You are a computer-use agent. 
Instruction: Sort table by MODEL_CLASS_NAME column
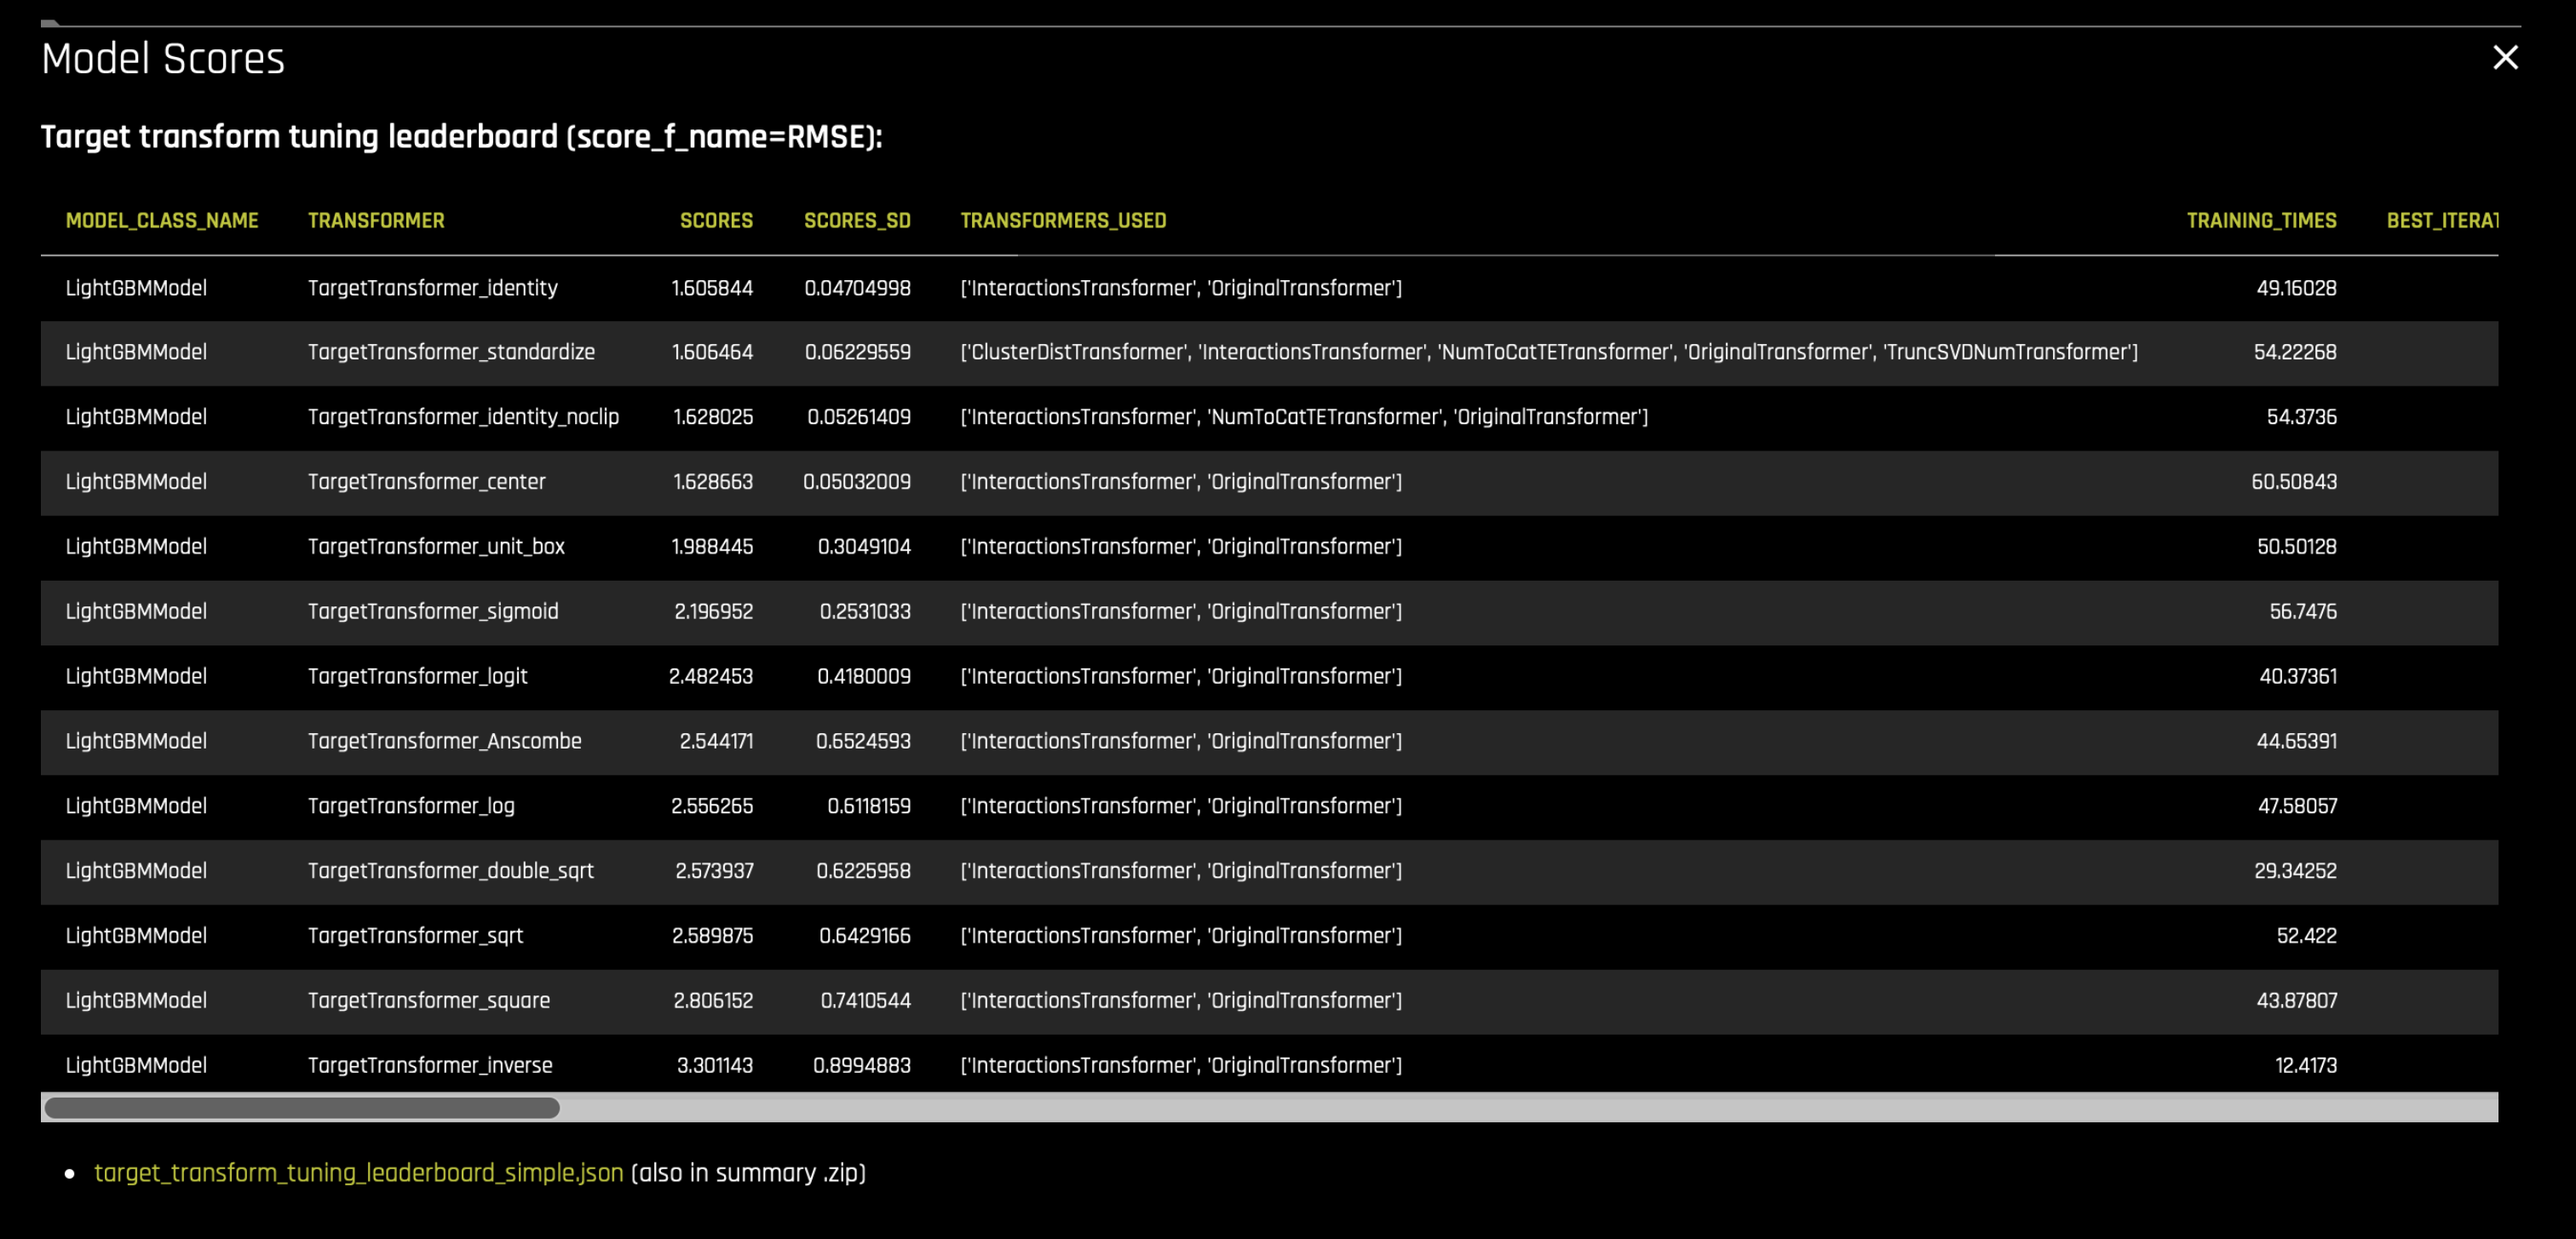click(162, 220)
